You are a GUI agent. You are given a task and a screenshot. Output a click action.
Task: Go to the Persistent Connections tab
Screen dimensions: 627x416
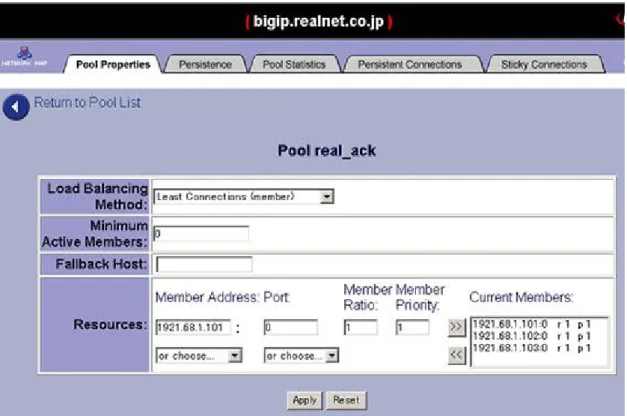click(x=409, y=64)
